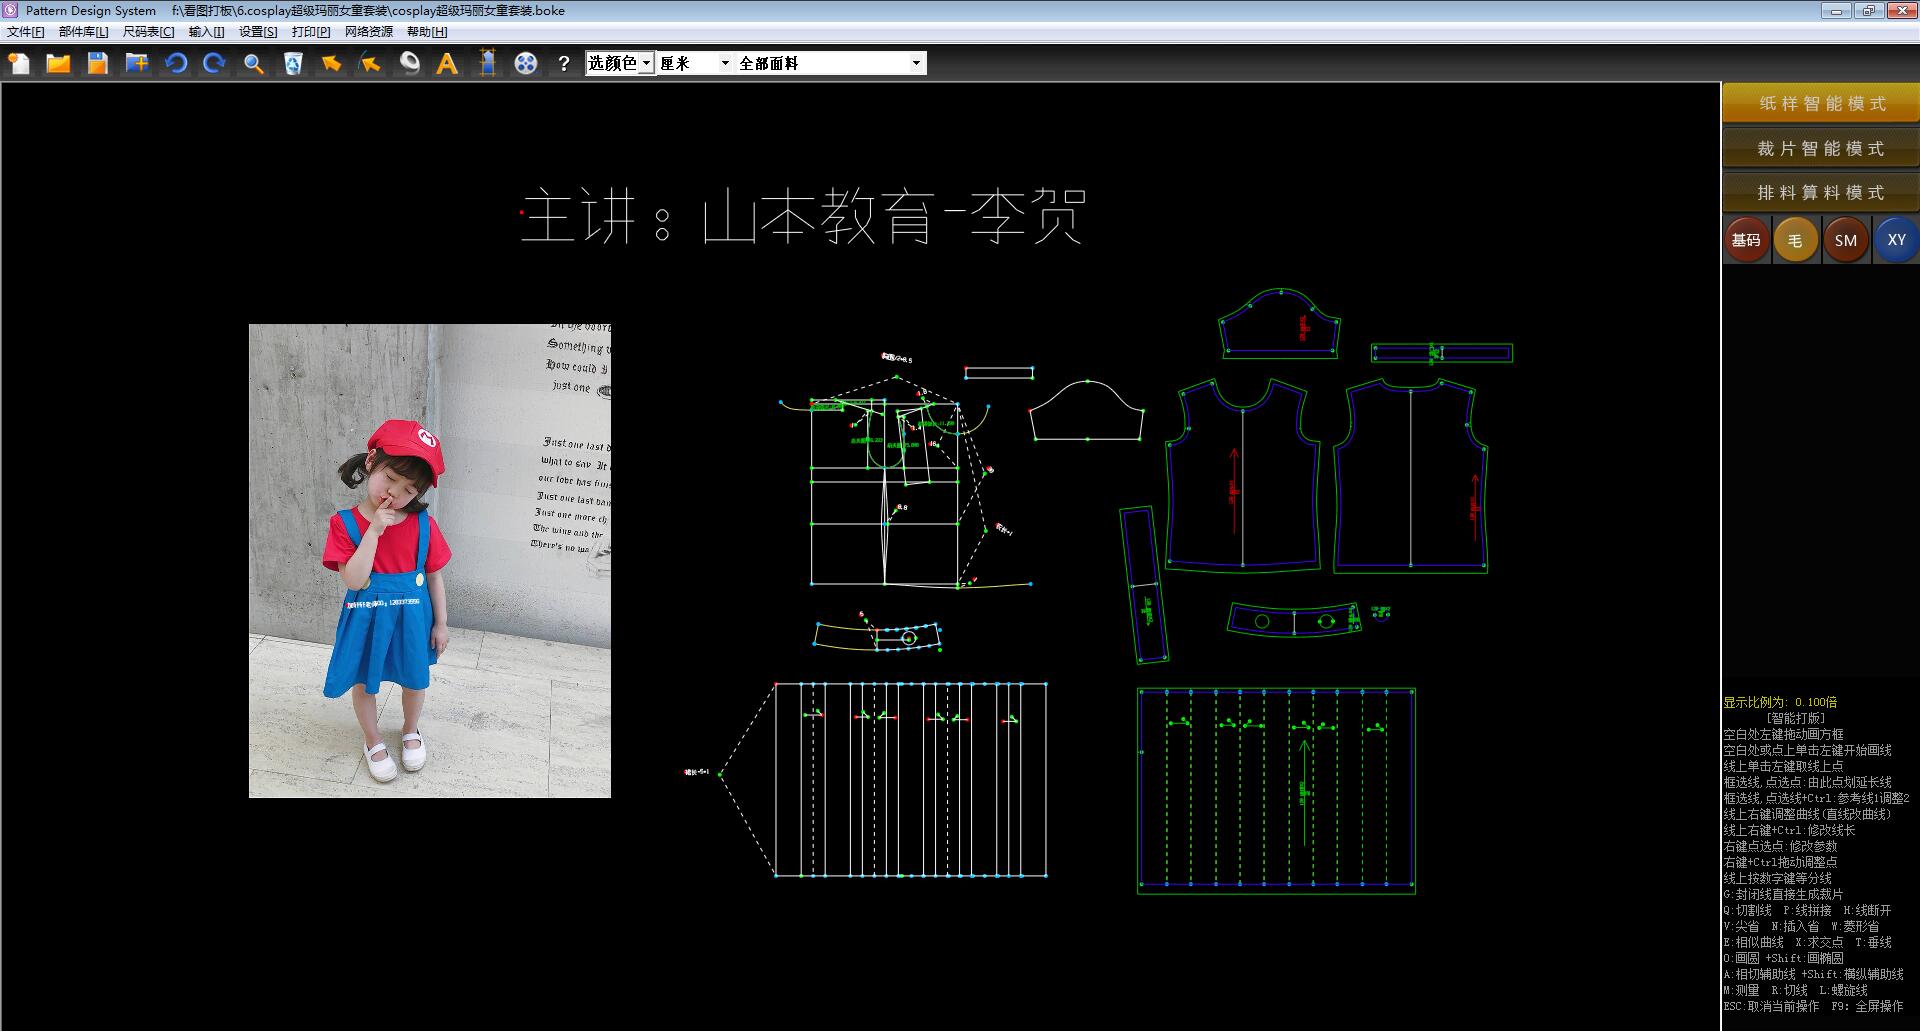1920x1031 pixels.
Task: Toggle the orange 毛 round button
Action: point(1795,240)
